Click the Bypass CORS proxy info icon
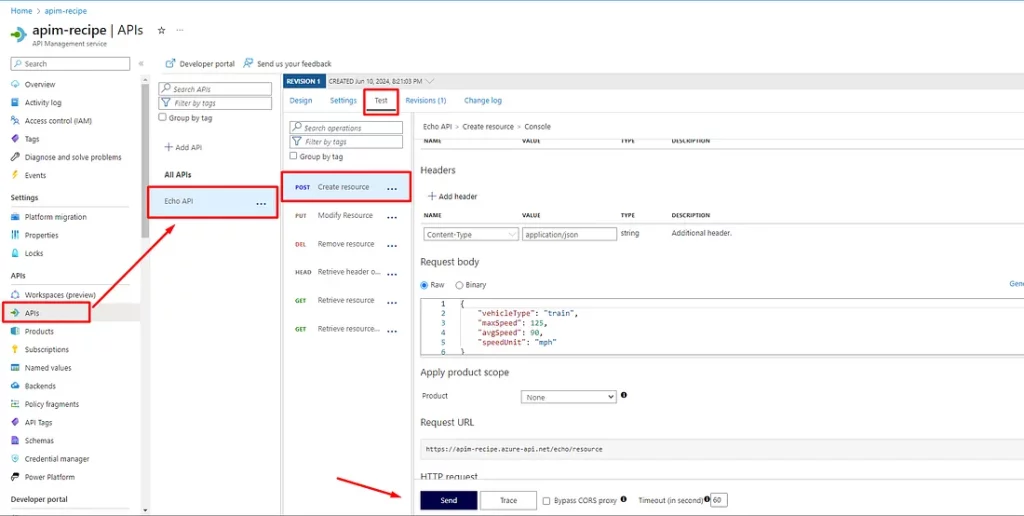Screen dimensions: 1024x516 click(623, 500)
